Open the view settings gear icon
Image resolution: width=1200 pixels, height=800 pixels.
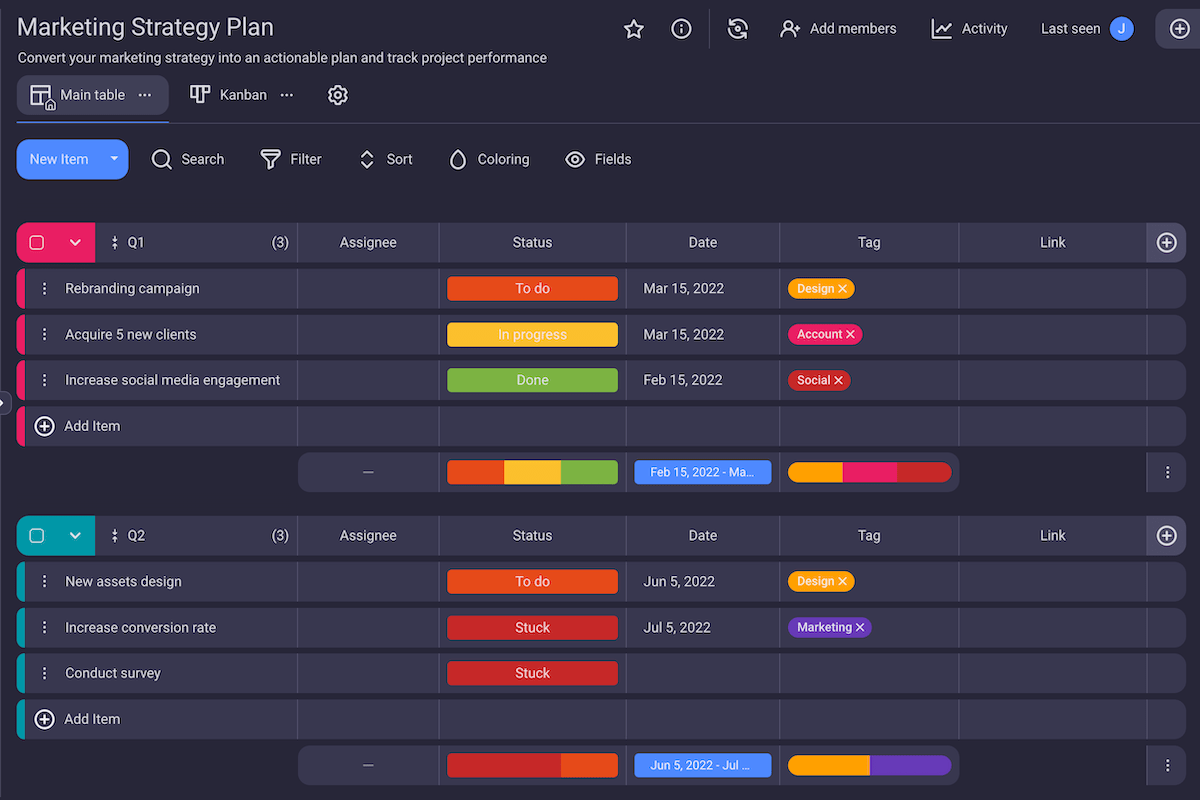(338, 95)
